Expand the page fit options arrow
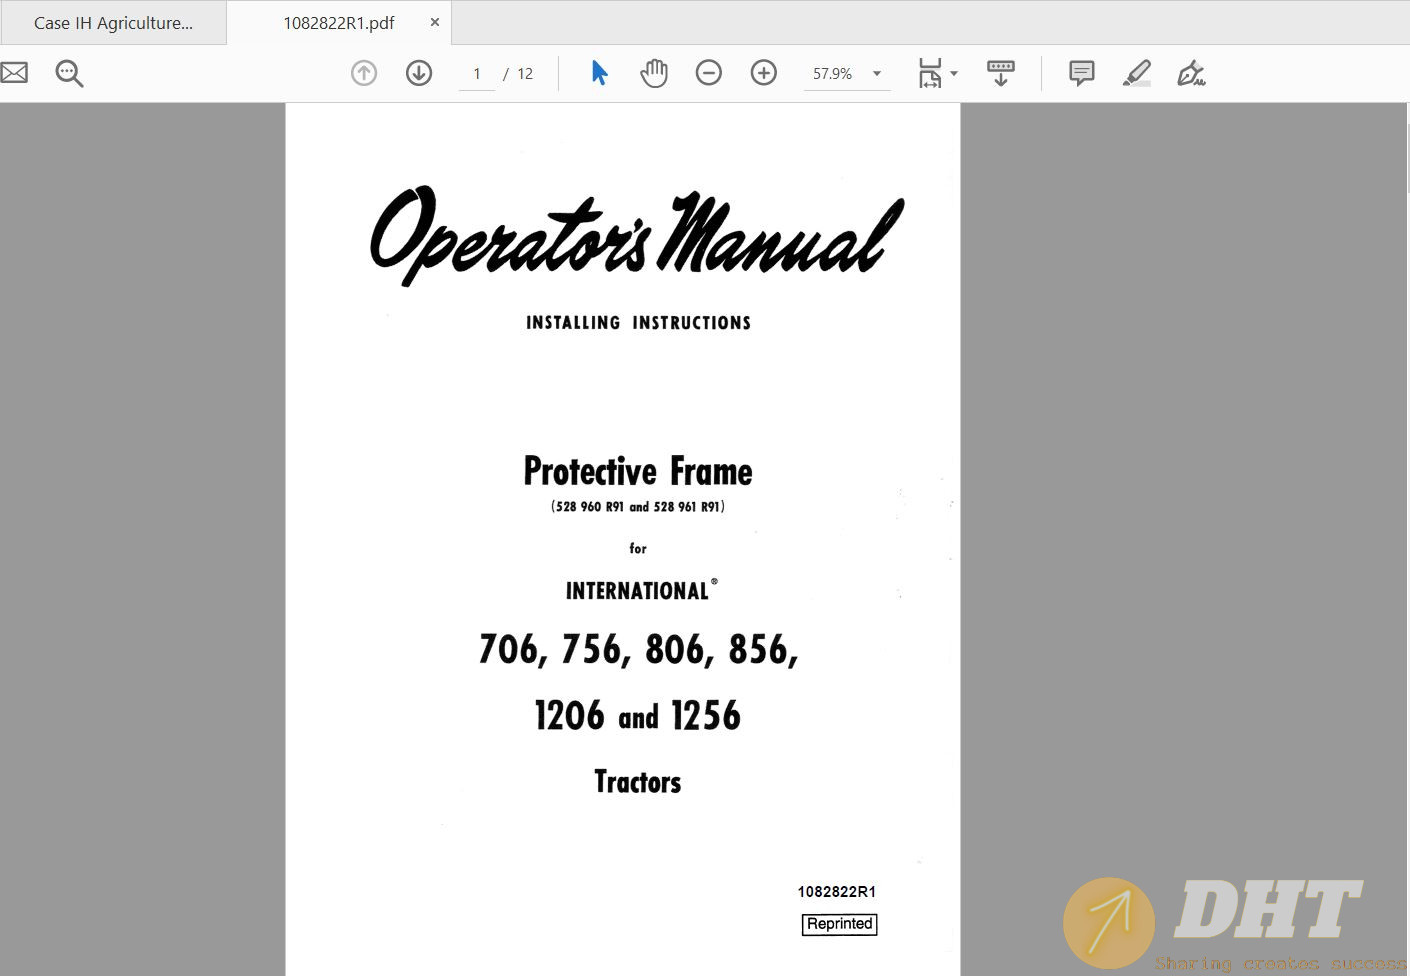This screenshot has height=976, width=1410. pyautogui.click(x=954, y=73)
